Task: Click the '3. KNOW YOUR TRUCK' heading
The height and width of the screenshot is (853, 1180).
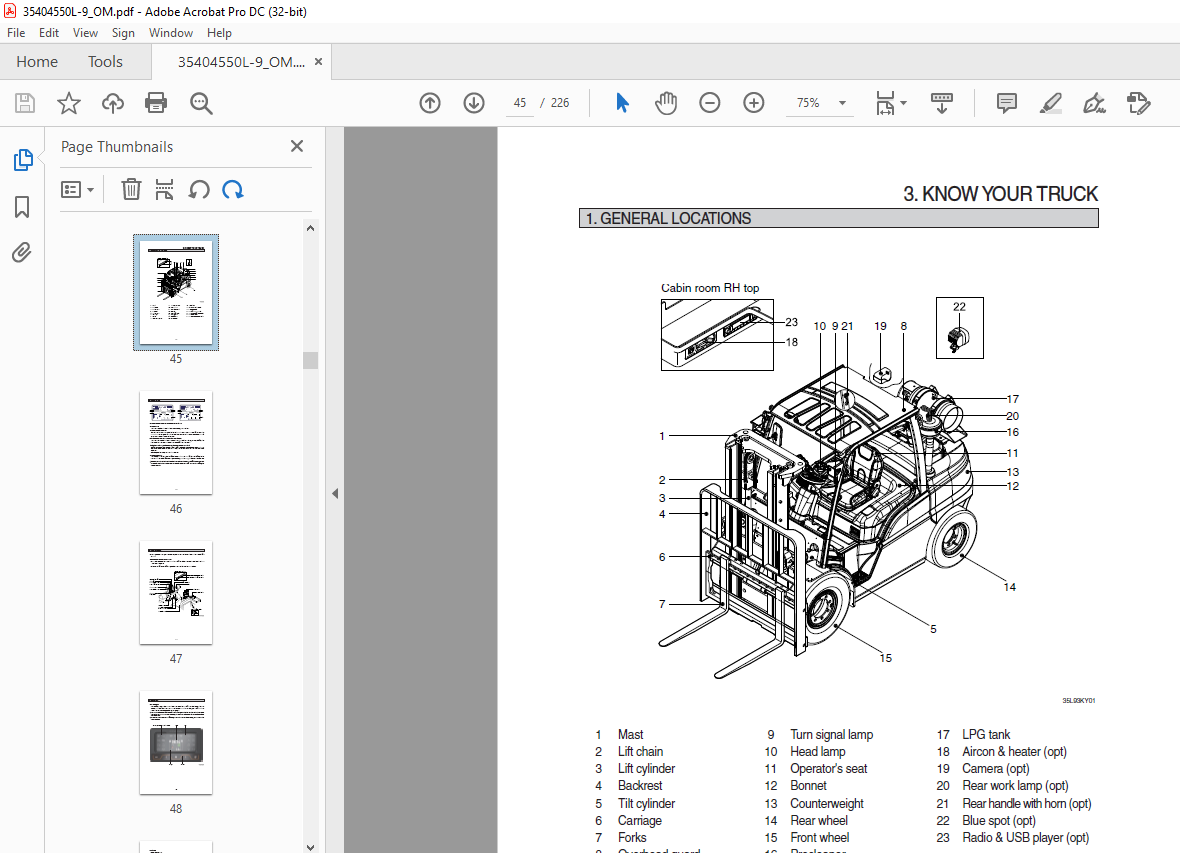Action: tap(1000, 194)
